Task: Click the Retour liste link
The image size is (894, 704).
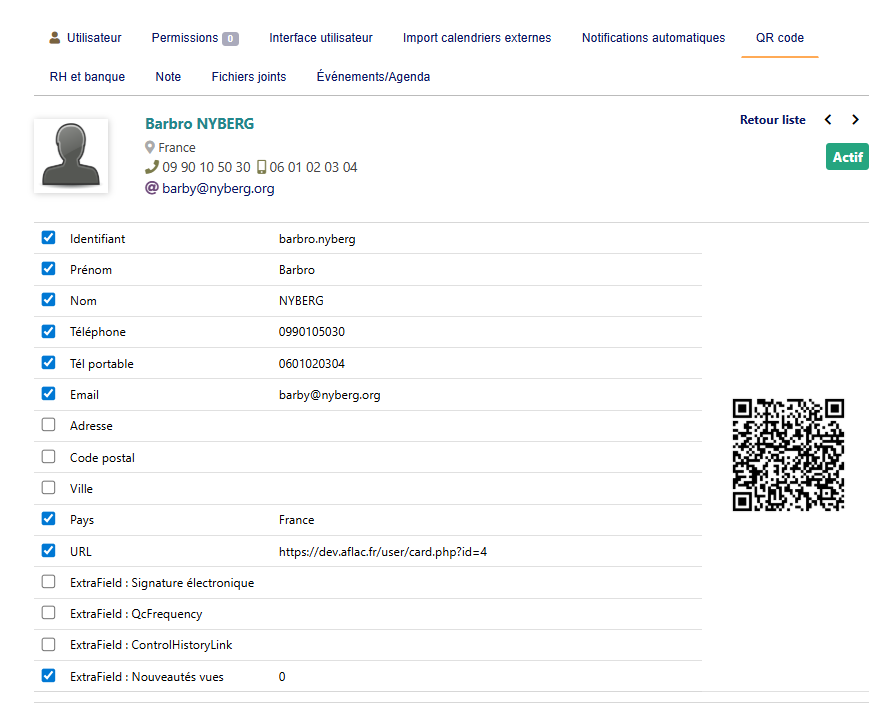Action: coord(772,119)
